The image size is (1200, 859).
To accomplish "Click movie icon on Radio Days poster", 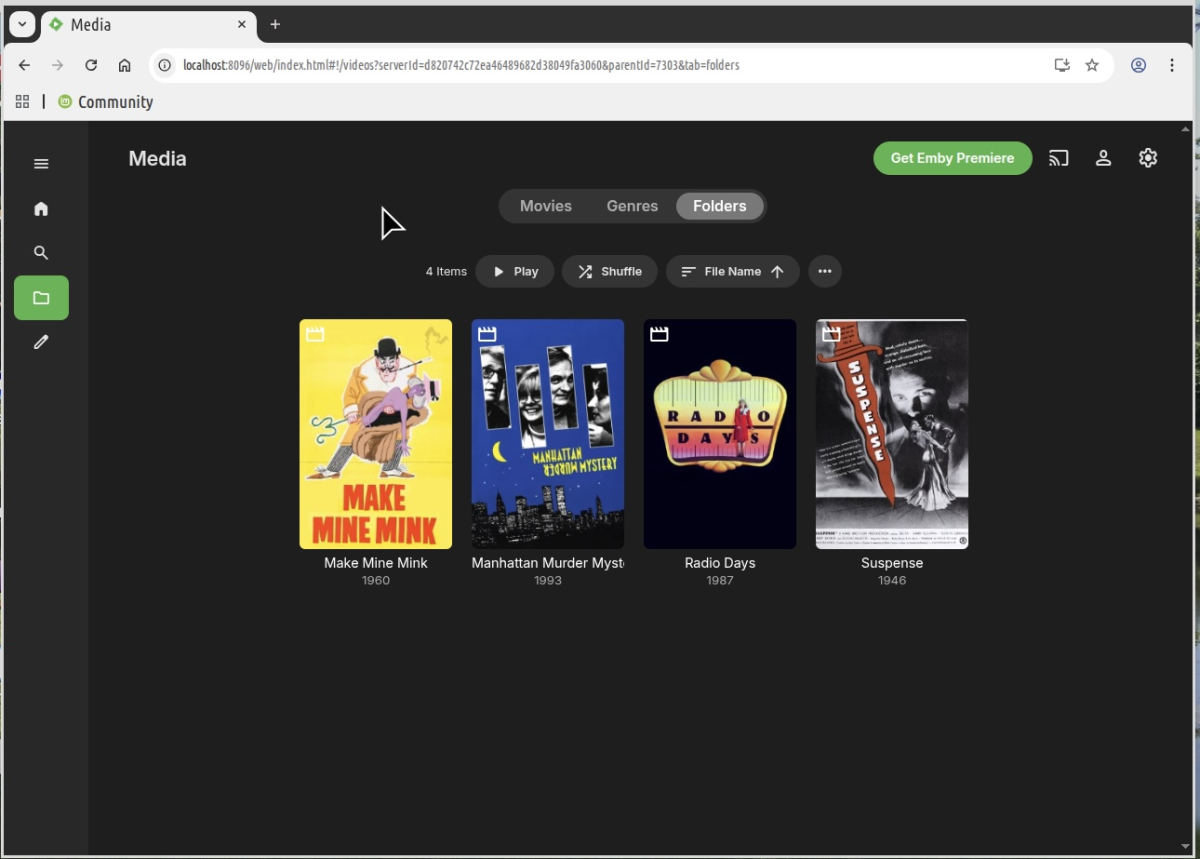I will click(659, 334).
